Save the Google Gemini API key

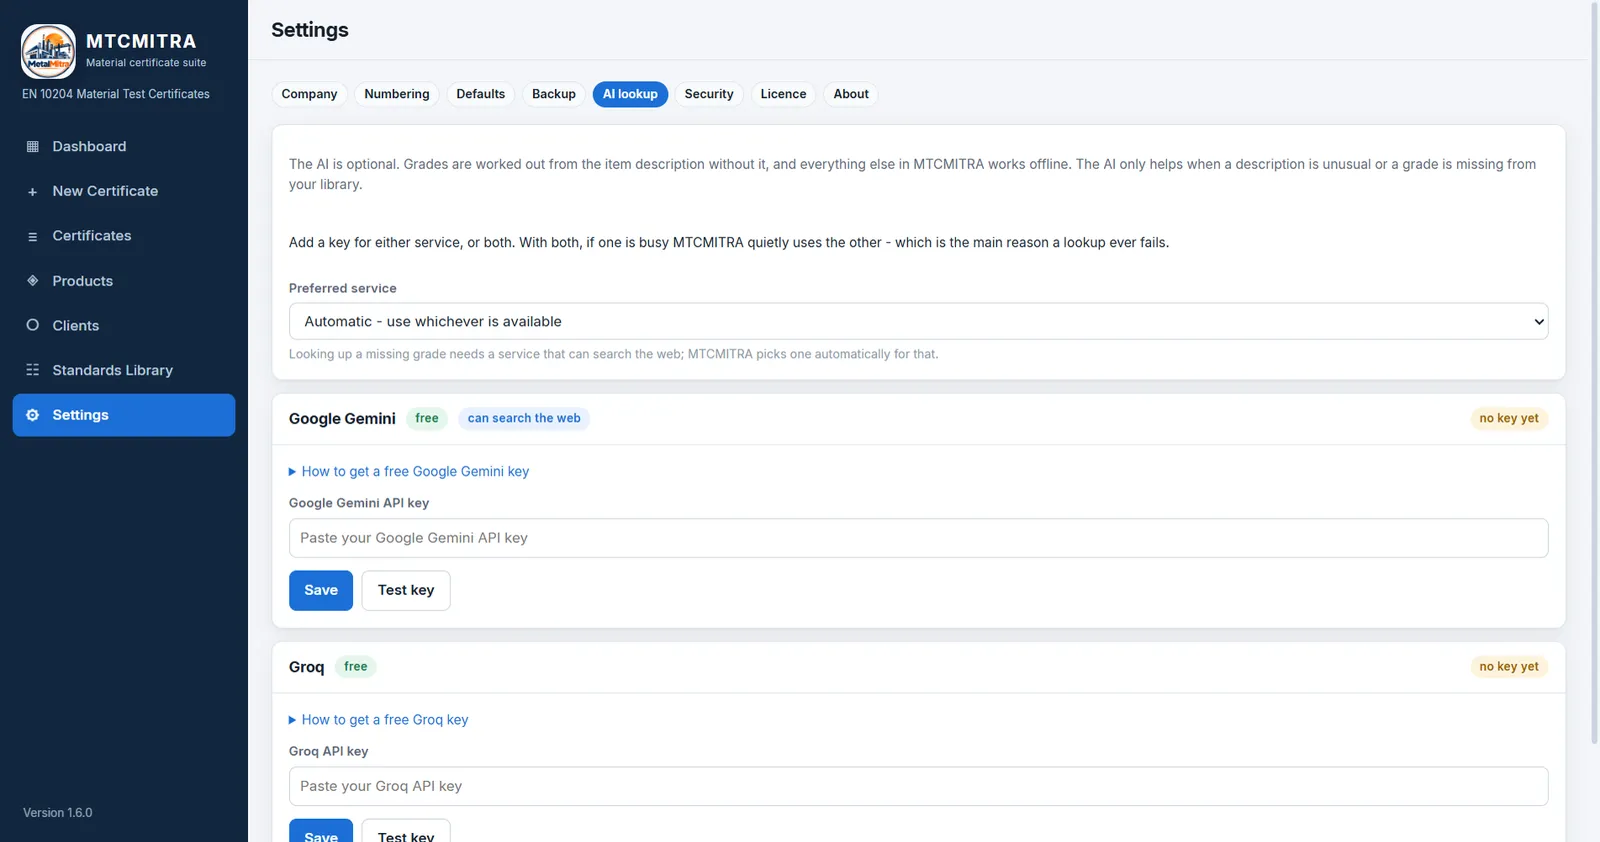click(x=321, y=590)
